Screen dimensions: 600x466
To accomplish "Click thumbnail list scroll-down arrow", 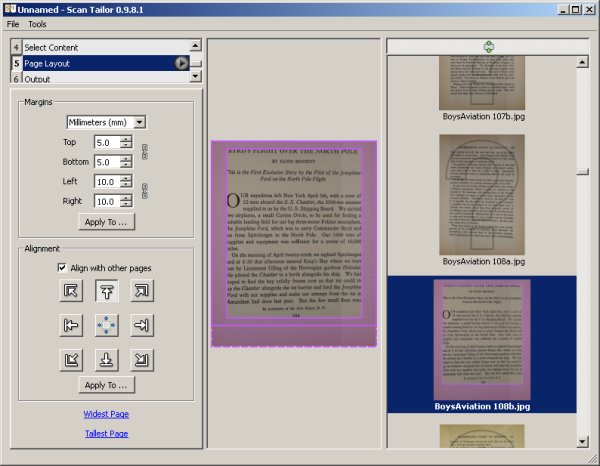I will 582,442.
